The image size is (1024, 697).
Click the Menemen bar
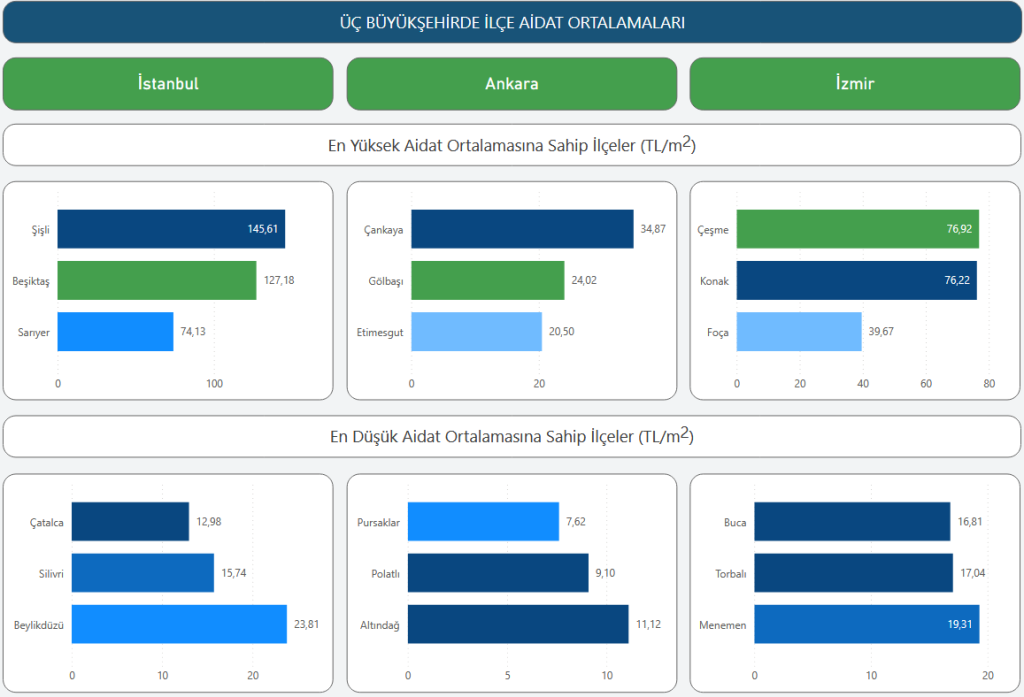pos(866,625)
